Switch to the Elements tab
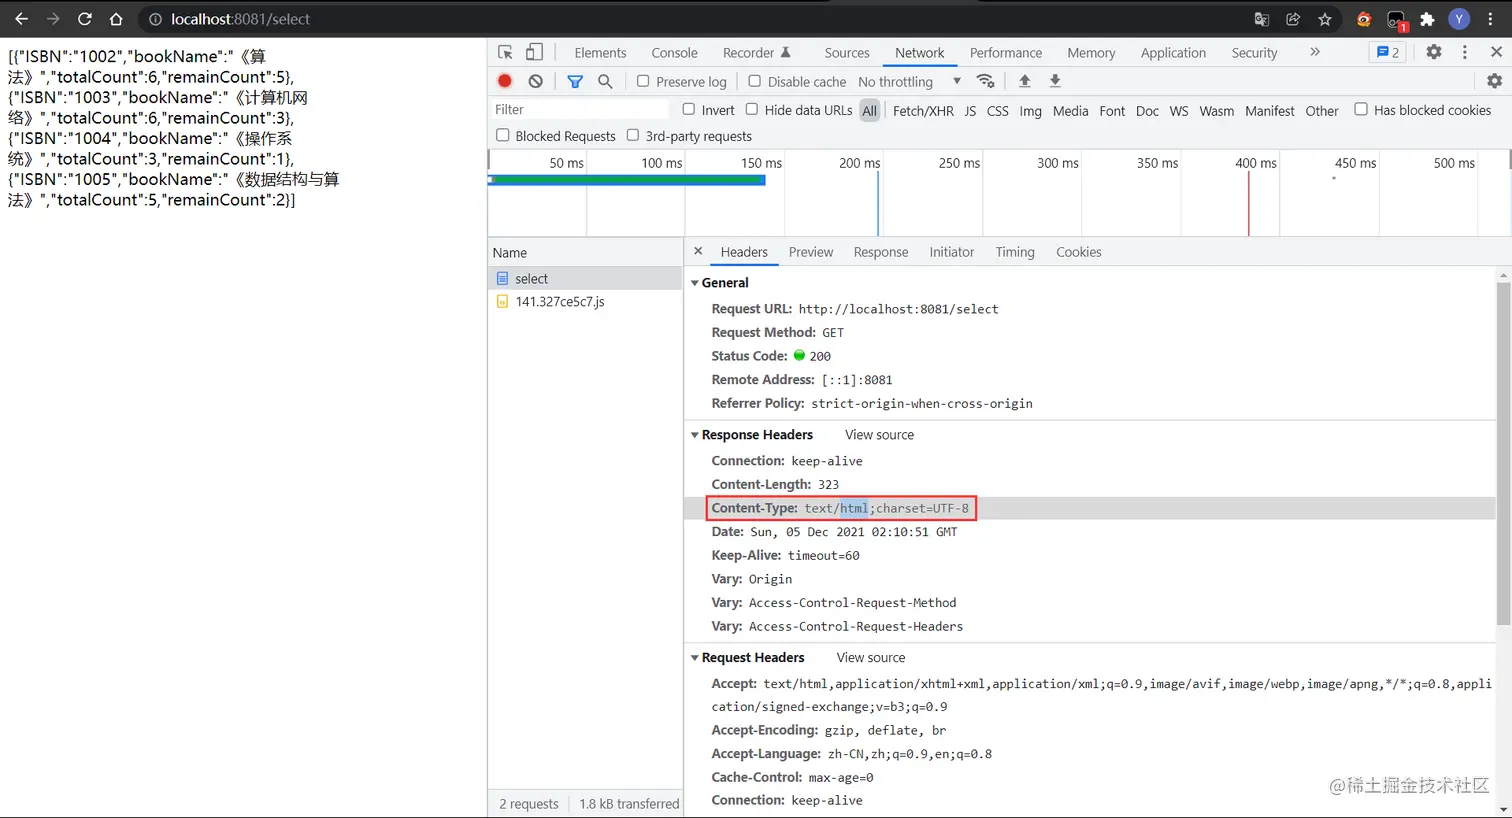 (x=600, y=52)
